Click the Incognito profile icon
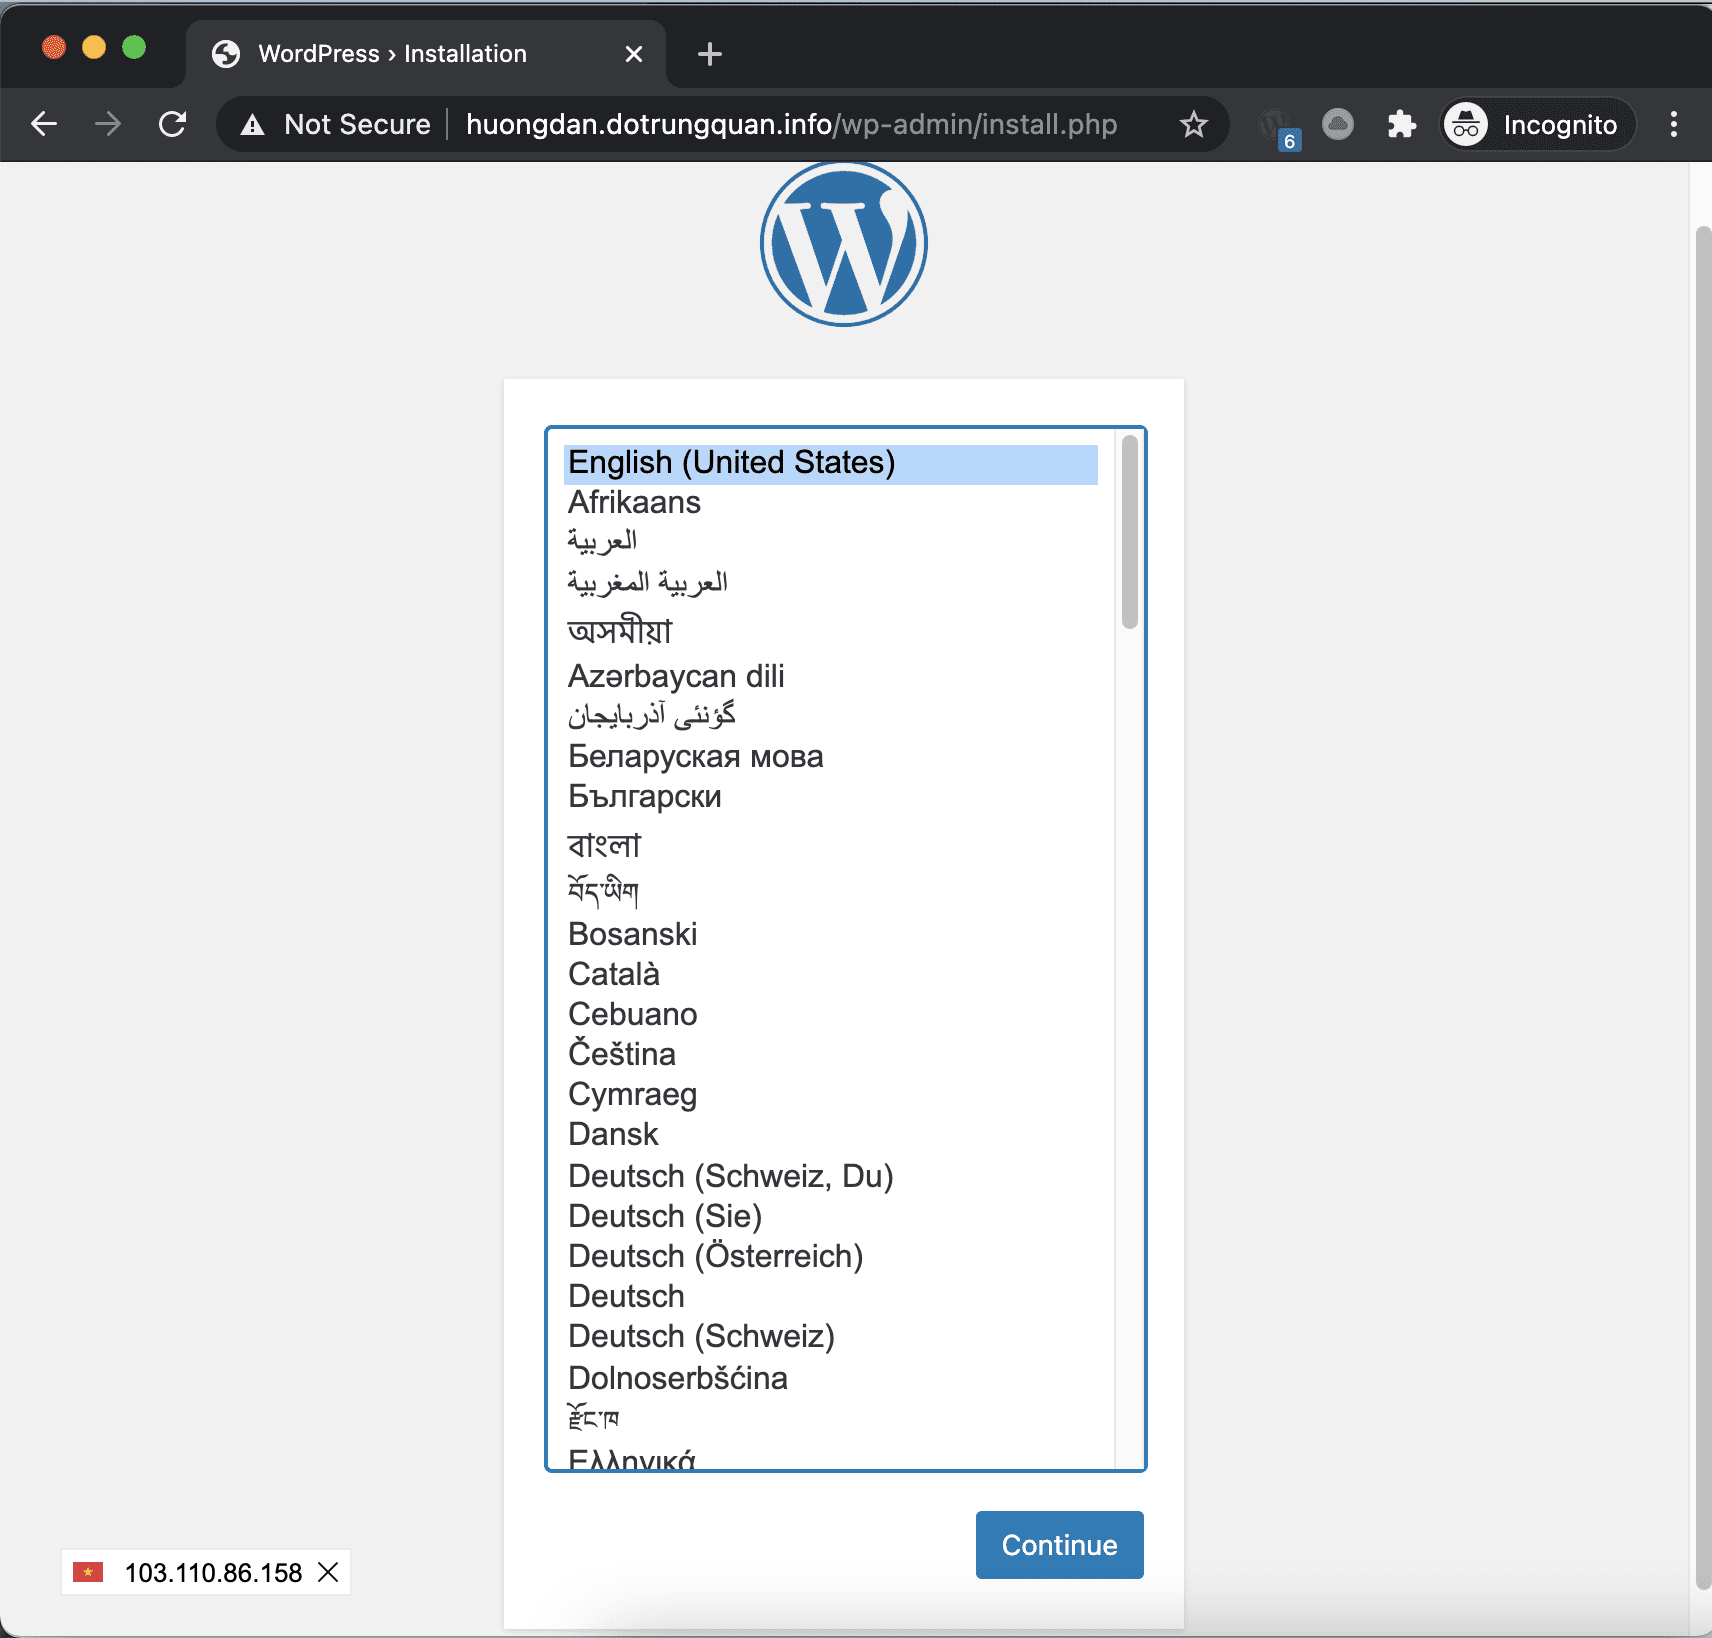The height and width of the screenshot is (1638, 1712). pos(1466,123)
